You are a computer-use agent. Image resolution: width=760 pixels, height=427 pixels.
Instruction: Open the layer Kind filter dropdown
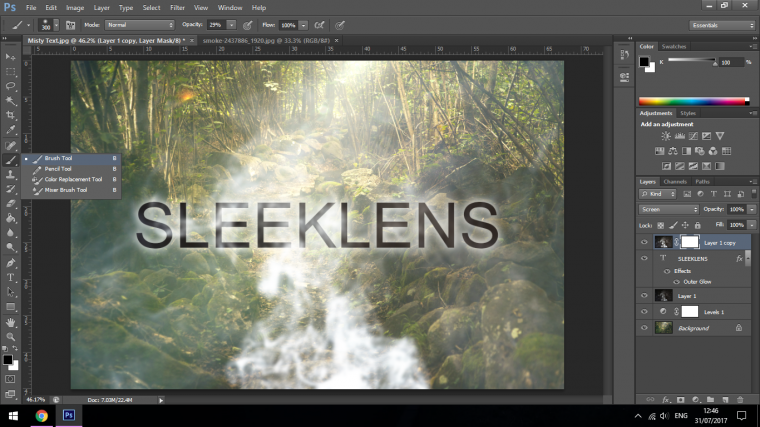tap(658, 194)
